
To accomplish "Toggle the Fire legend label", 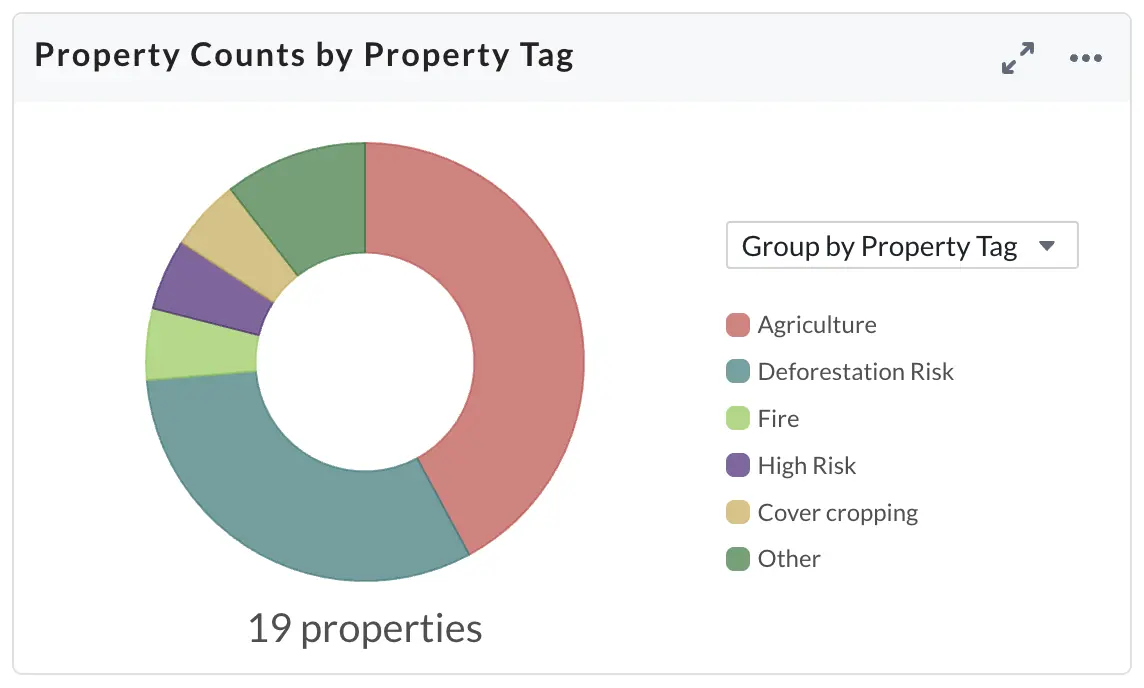I will pos(778,418).
